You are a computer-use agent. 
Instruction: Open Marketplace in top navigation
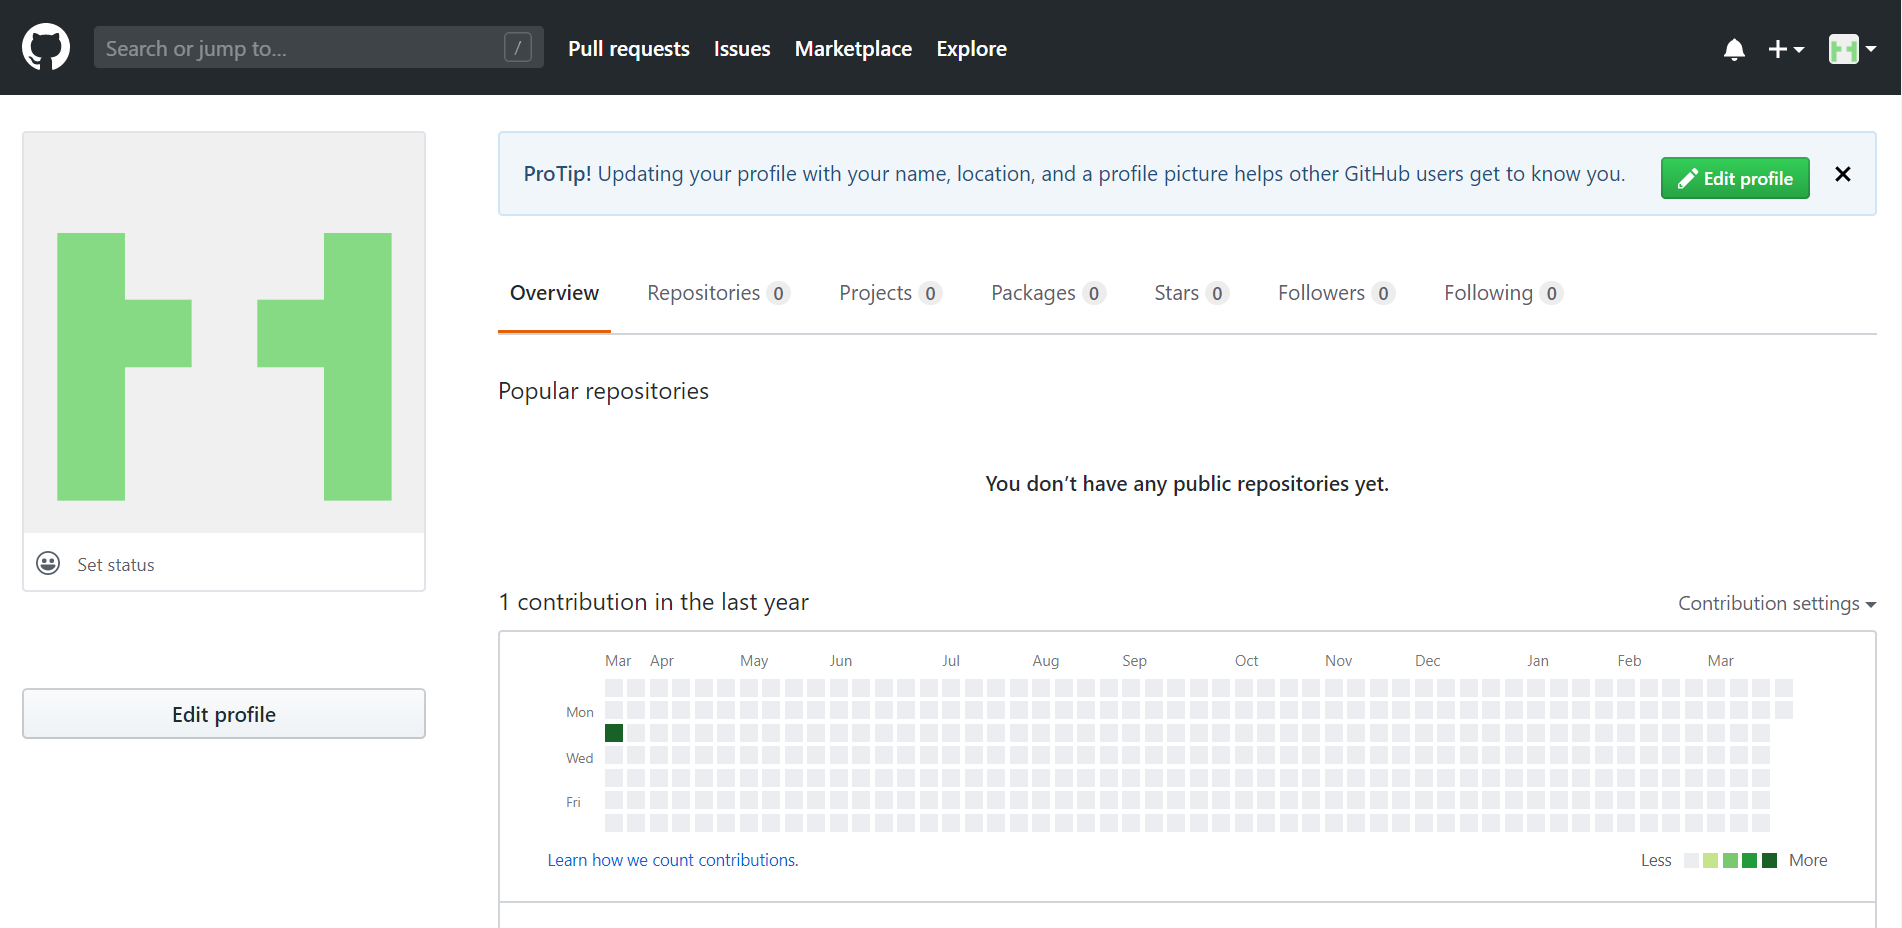point(853,48)
